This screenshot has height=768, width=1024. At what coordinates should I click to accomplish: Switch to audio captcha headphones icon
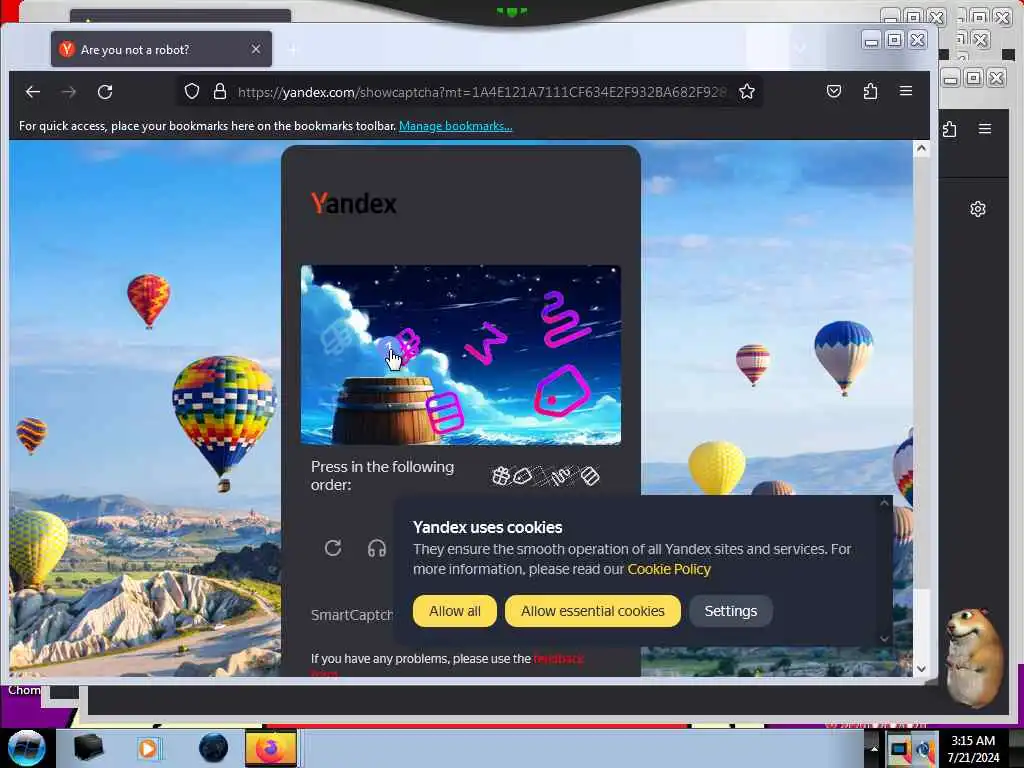(377, 549)
